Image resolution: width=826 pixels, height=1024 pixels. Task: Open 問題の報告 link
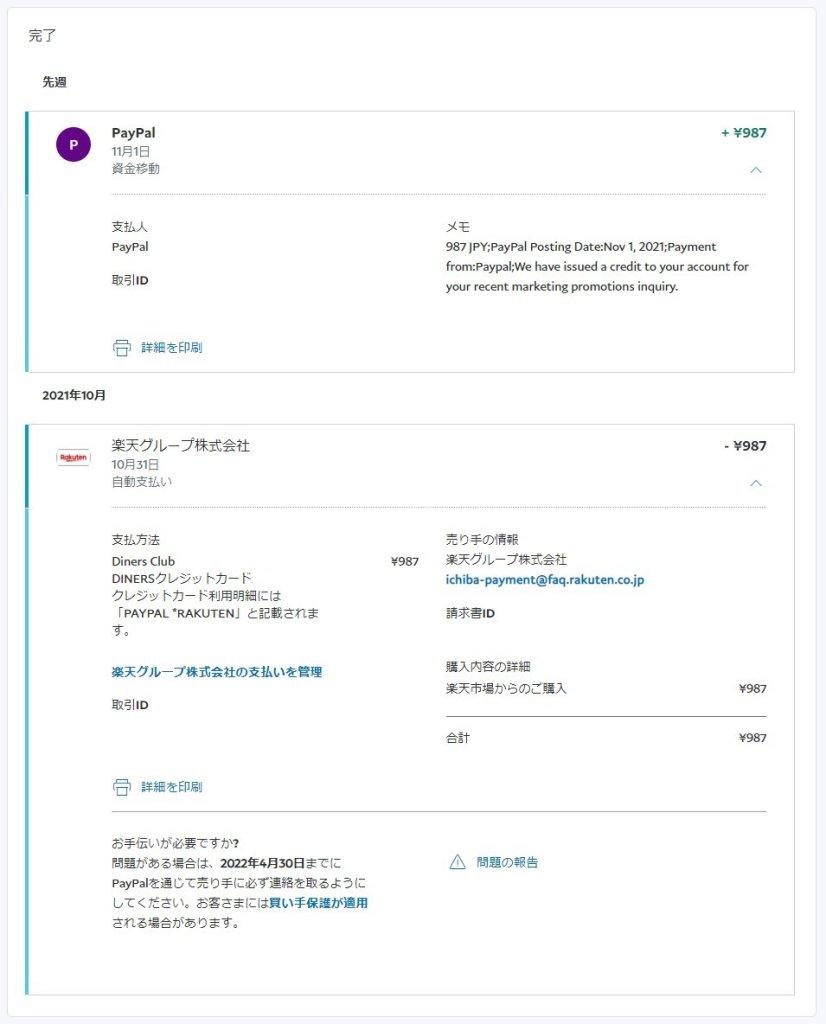(x=507, y=862)
